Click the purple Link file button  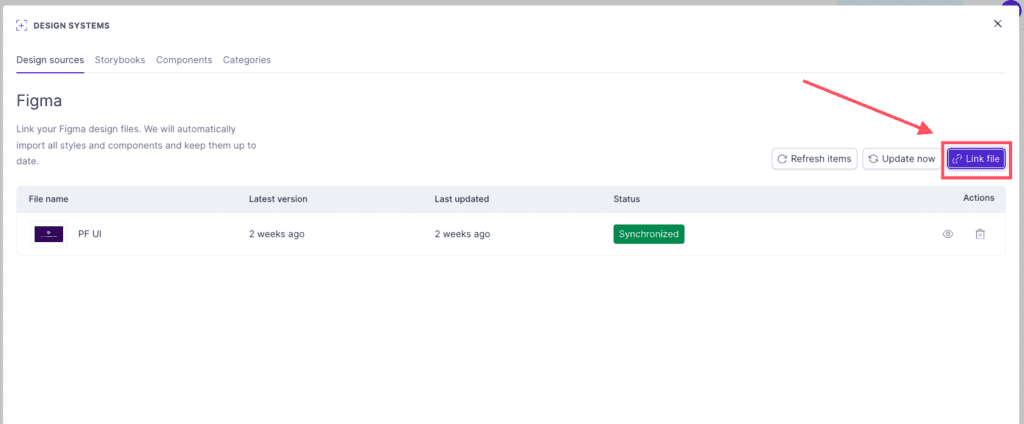click(x=976, y=159)
